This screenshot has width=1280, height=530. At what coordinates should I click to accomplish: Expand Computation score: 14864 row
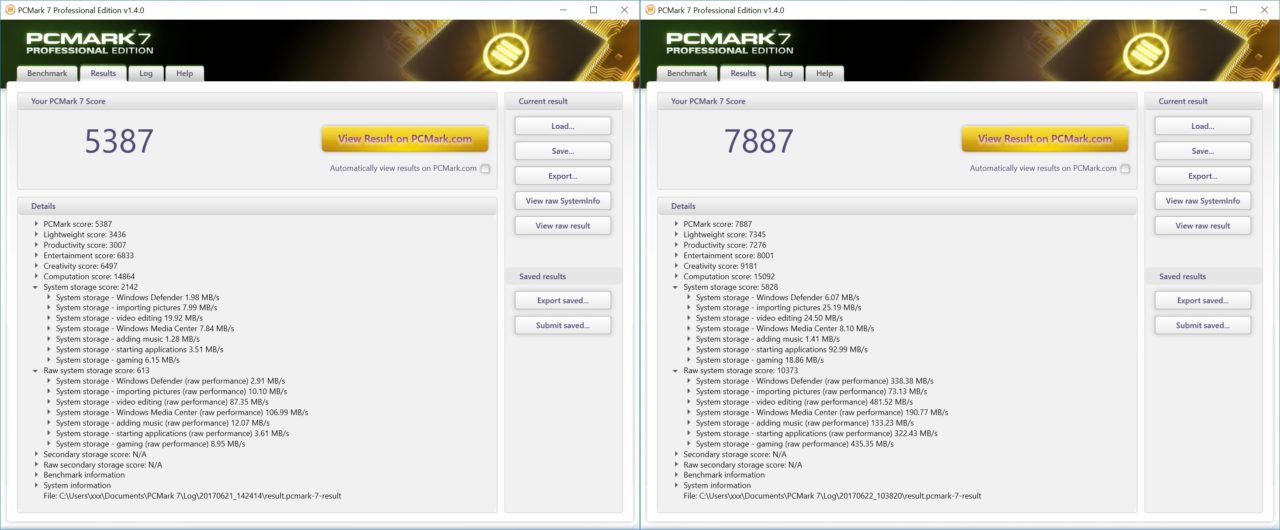tap(36, 276)
